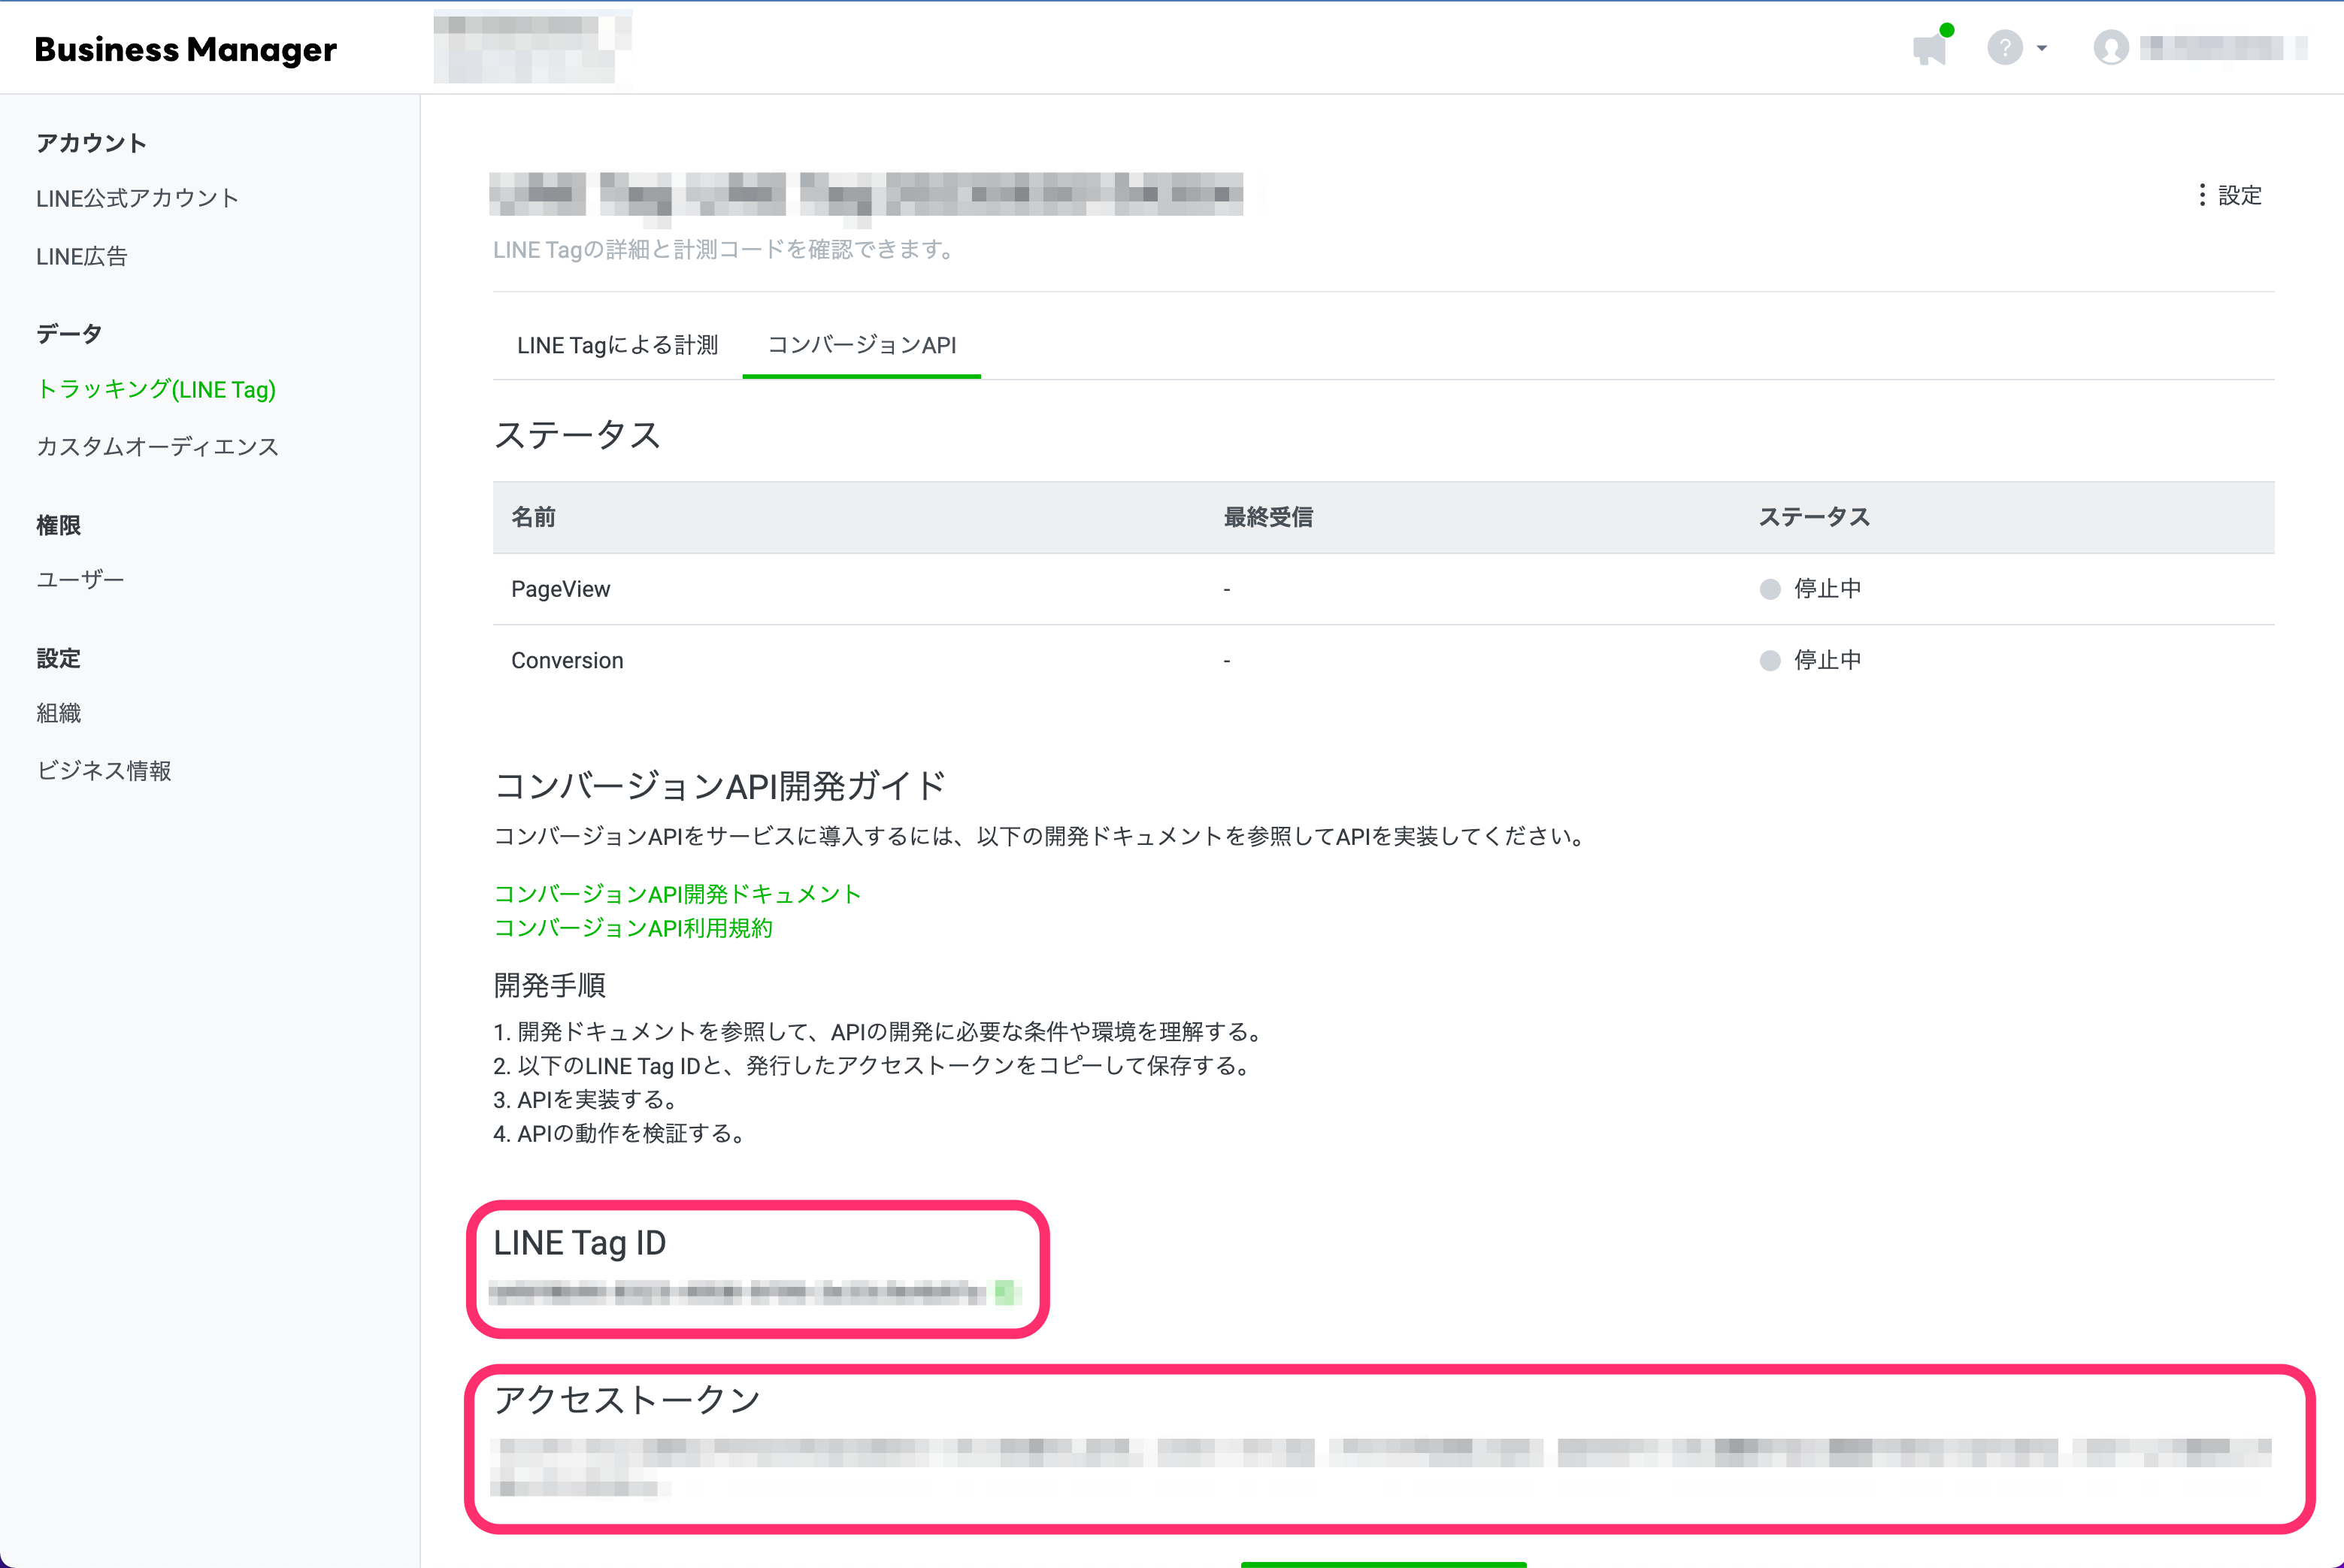Open カスタムオーディエンス in sidebar
Viewport: 2344px width, 1568px height.
(x=157, y=446)
